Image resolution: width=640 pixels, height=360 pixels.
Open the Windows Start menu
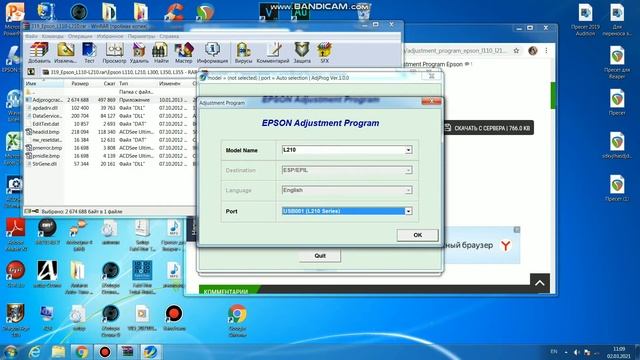click(11, 352)
